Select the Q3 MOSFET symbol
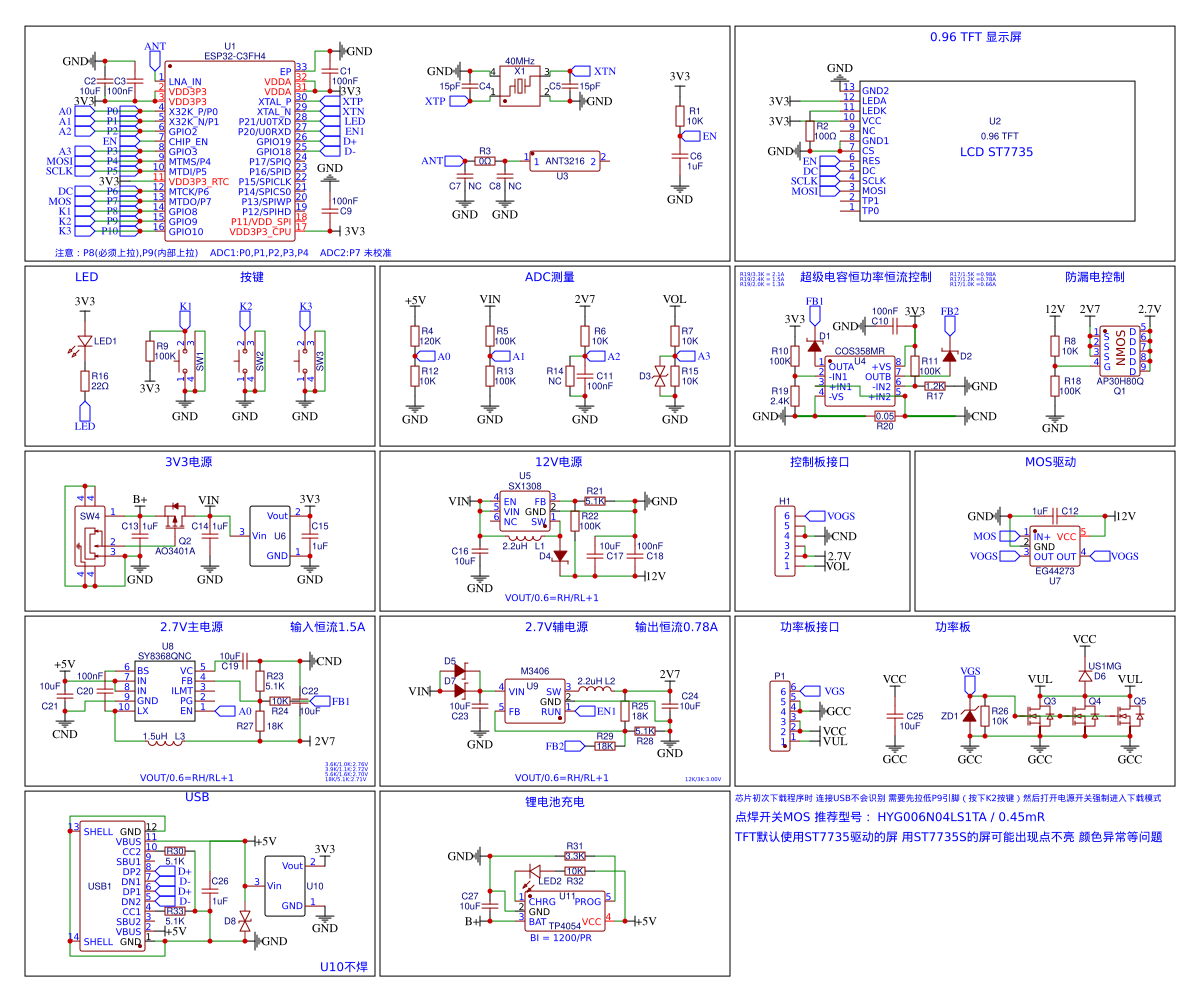 [x=1041, y=715]
